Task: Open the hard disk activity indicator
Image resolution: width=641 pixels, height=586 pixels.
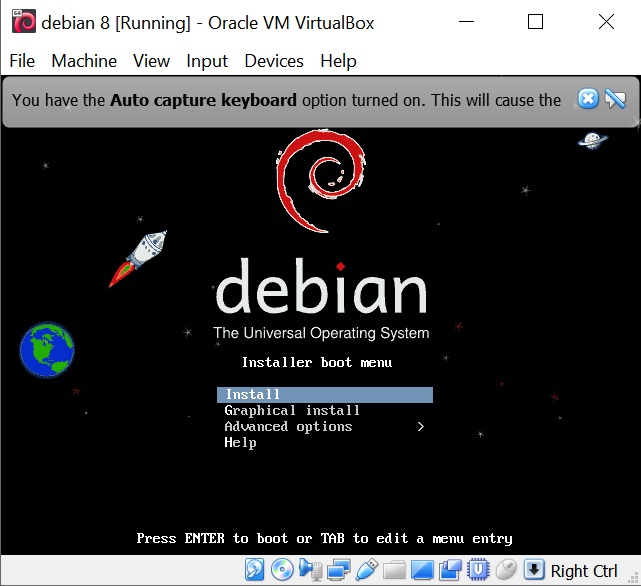Action: pos(254,570)
